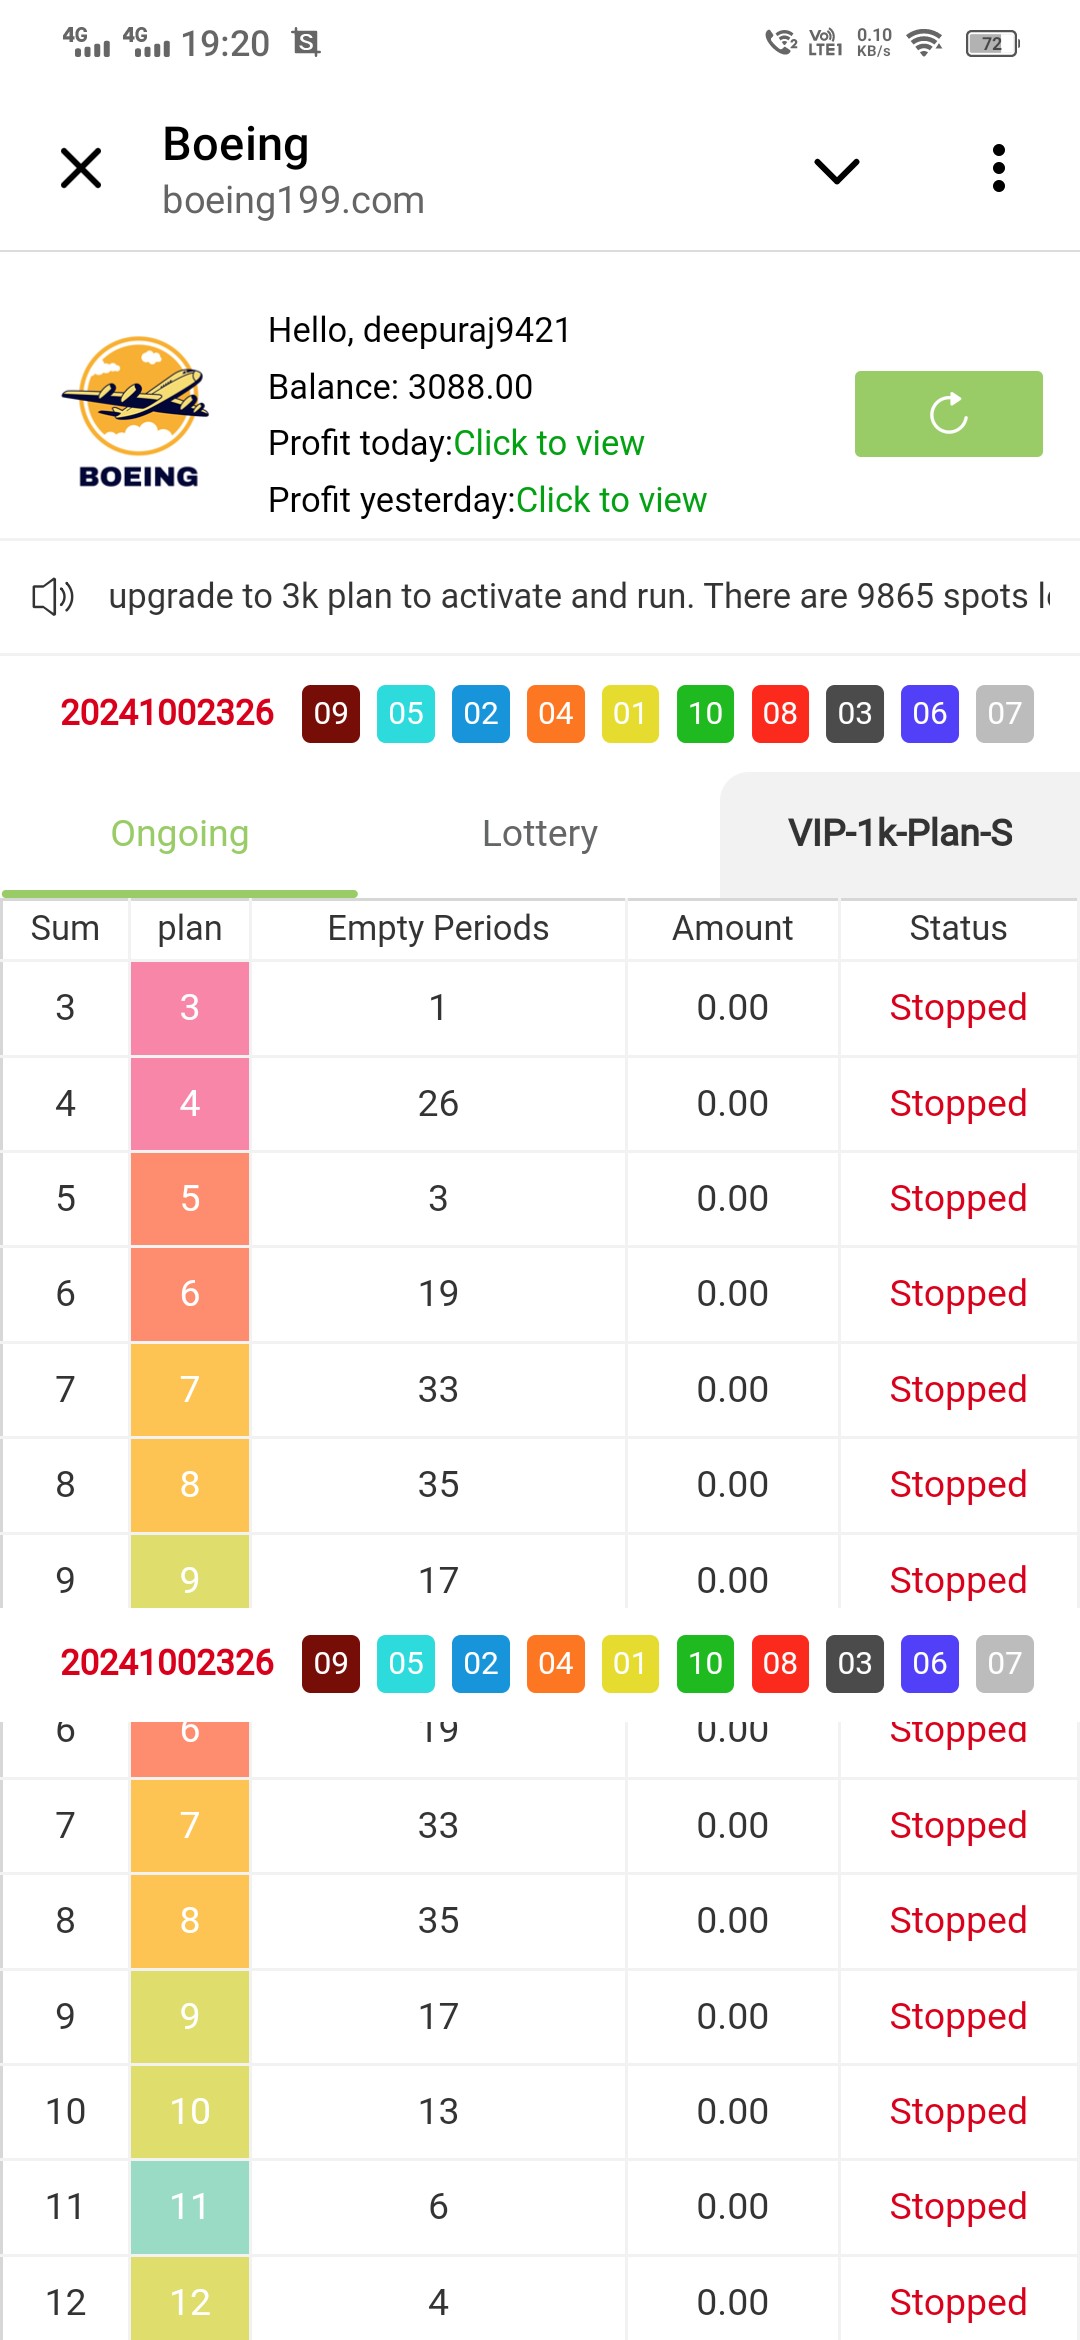Expand the page title dropdown chevron

coord(836,171)
